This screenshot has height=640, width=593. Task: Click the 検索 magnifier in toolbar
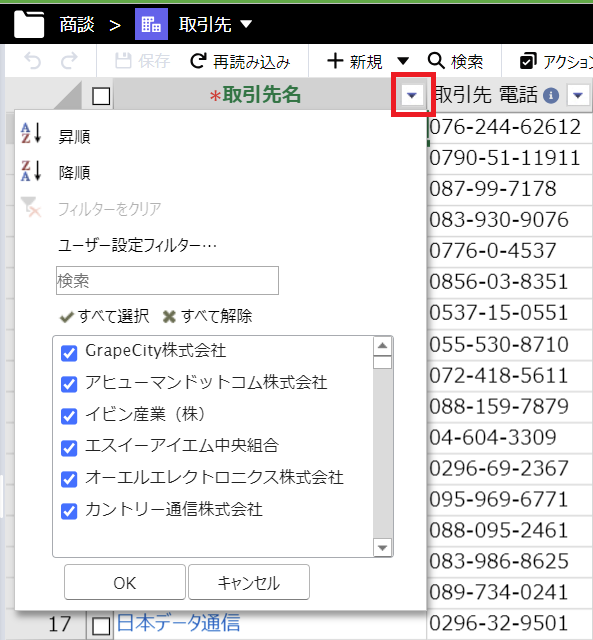(436, 61)
